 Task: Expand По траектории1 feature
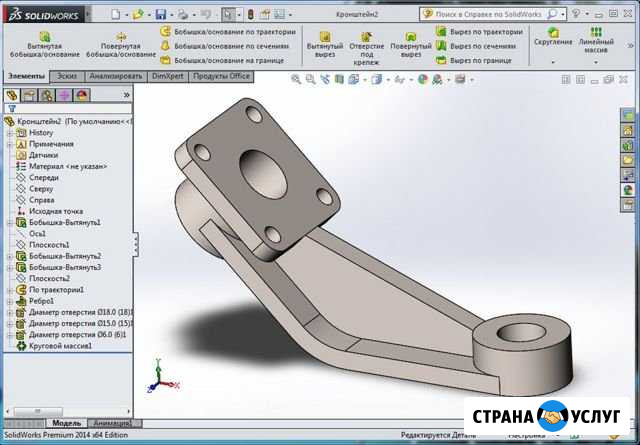pyautogui.click(x=10, y=290)
